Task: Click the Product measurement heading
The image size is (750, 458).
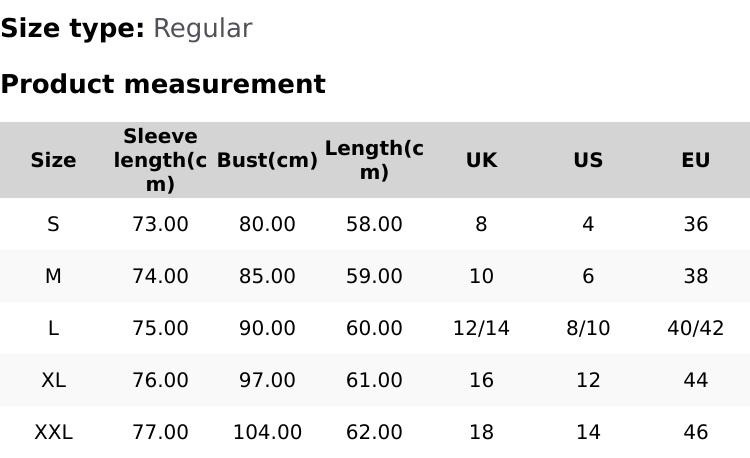Action: click(x=163, y=84)
